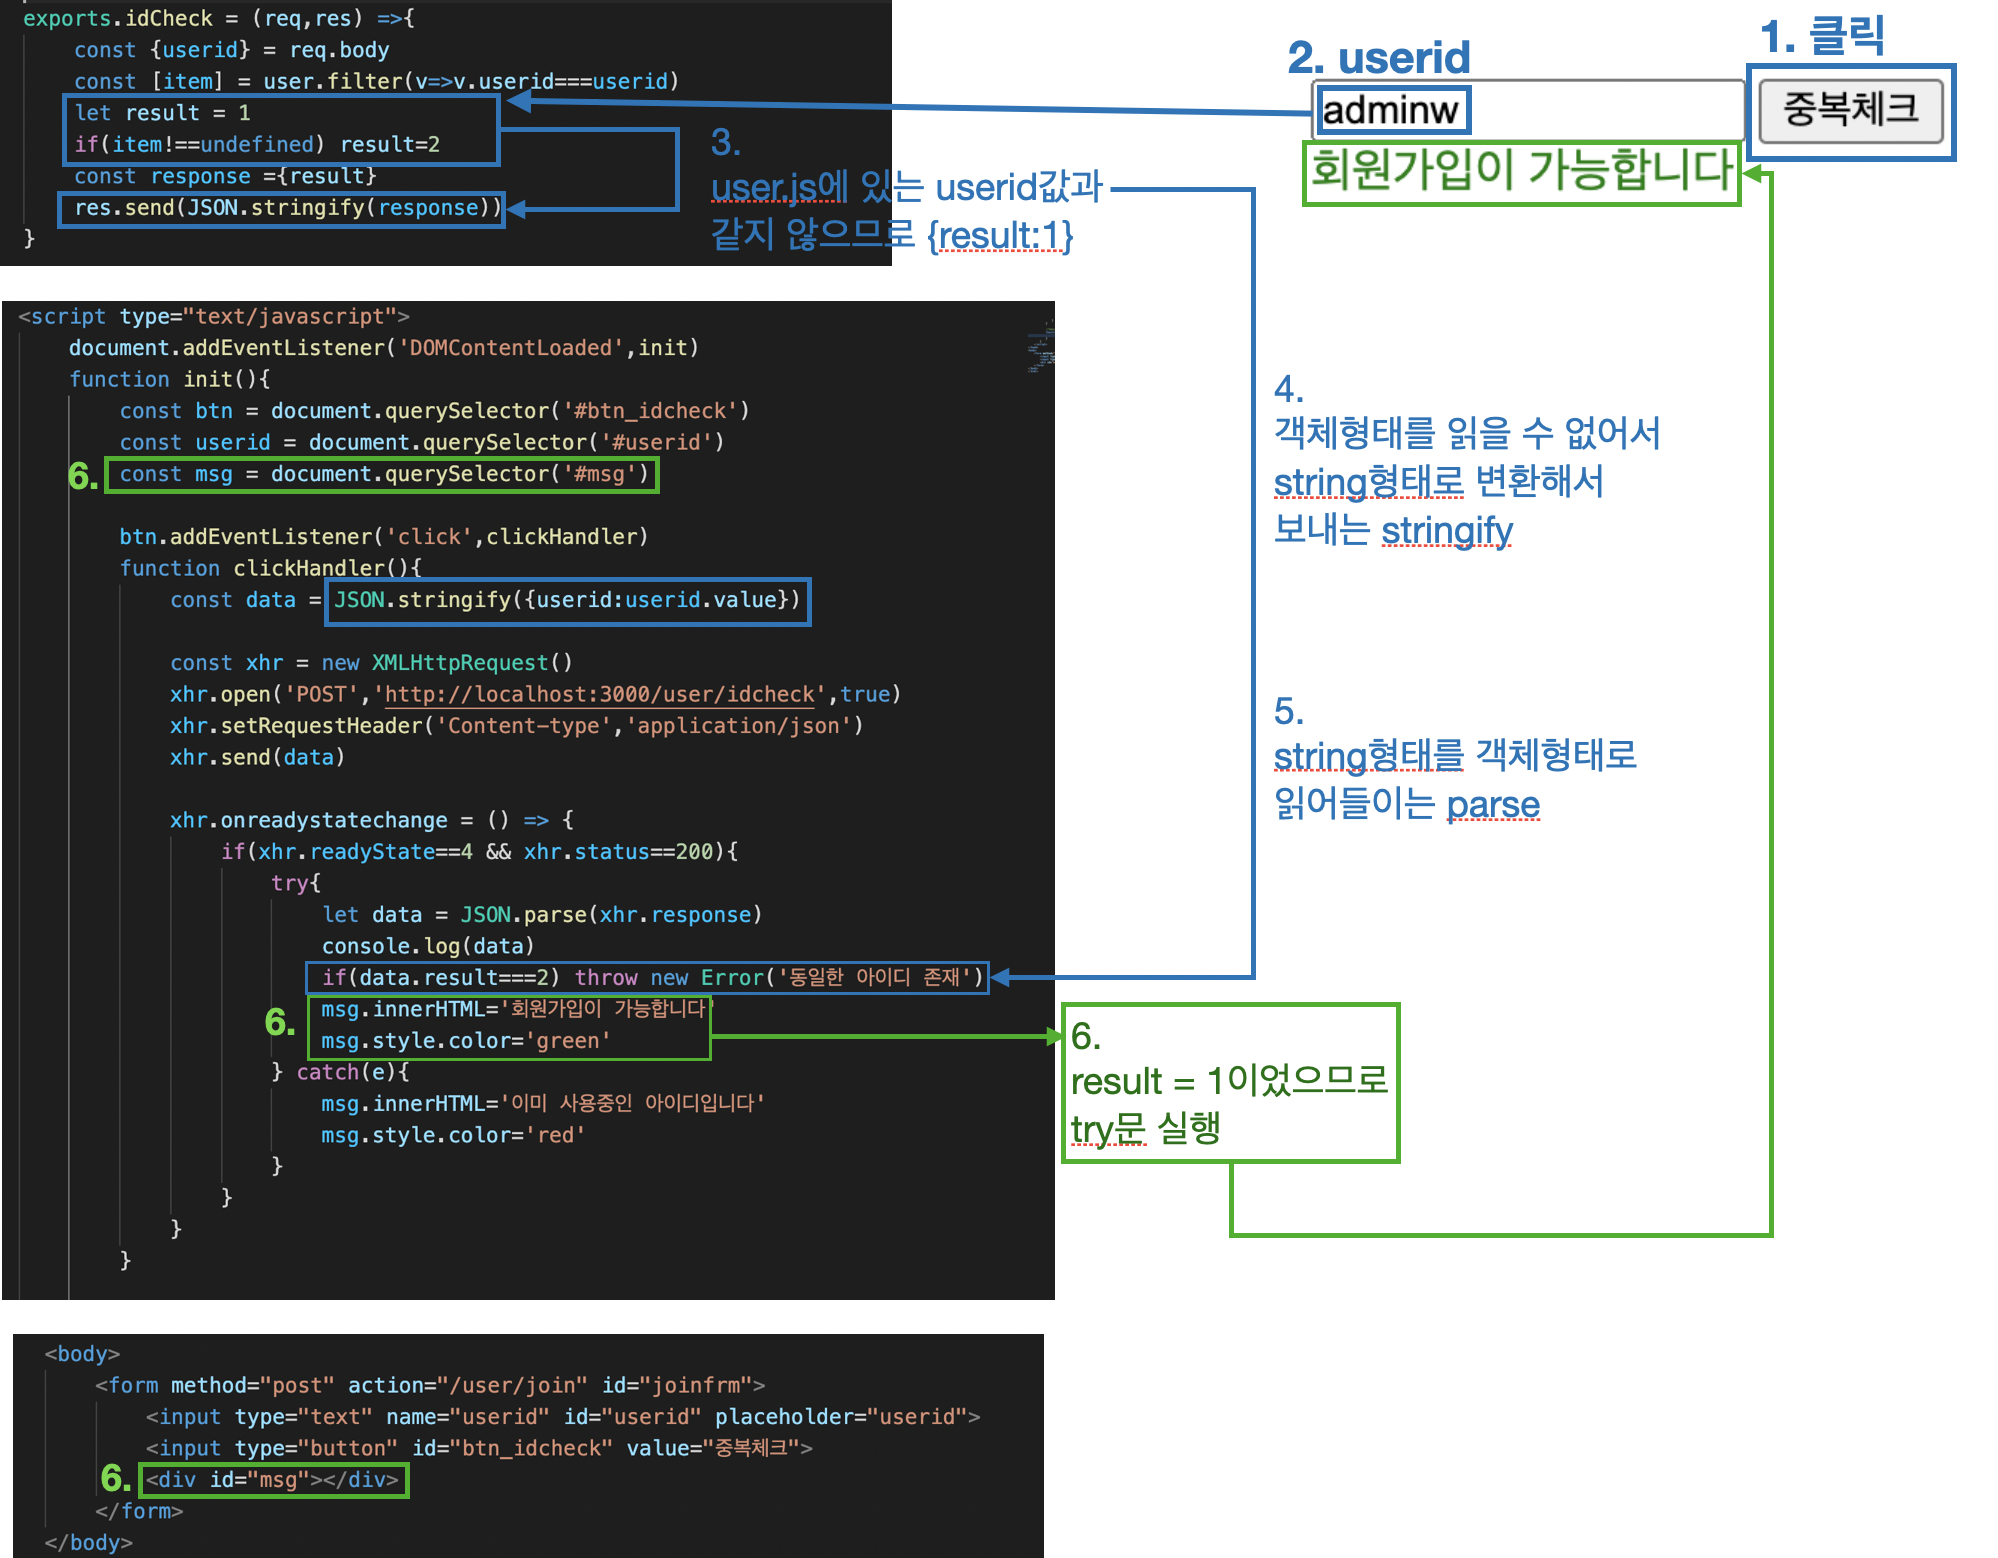Click the code minimap in script editor
This screenshot has width=1998, height=1558.
point(1040,348)
